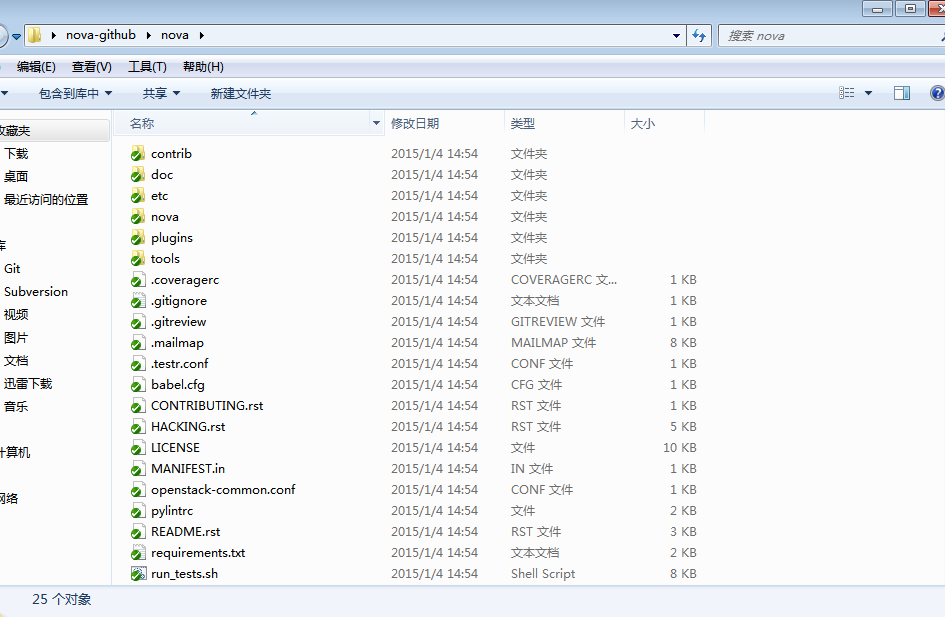
Task: Expand the arrow after nova-github in breadcrumb
Action: [x=148, y=35]
